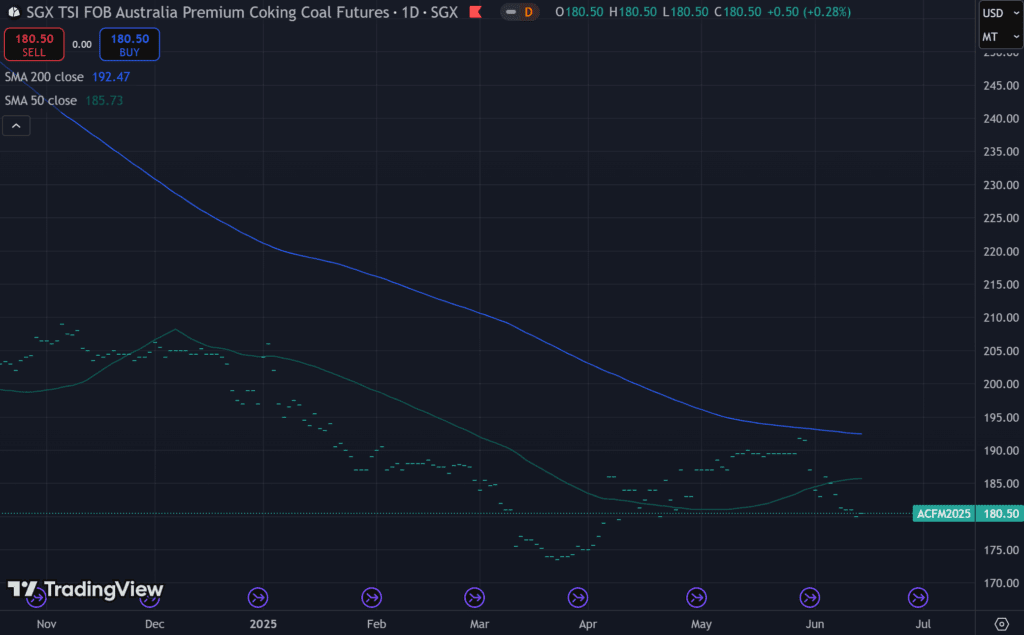Click the 0.00 spread value
This screenshot has height=635, width=1024.
(x=82, y=44)
